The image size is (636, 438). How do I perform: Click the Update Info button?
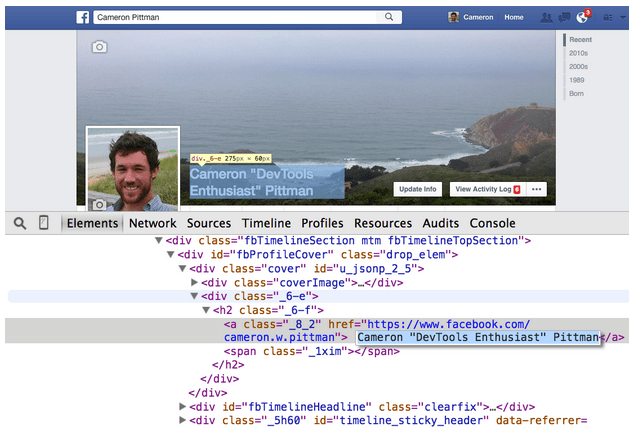tap(418, 189)
